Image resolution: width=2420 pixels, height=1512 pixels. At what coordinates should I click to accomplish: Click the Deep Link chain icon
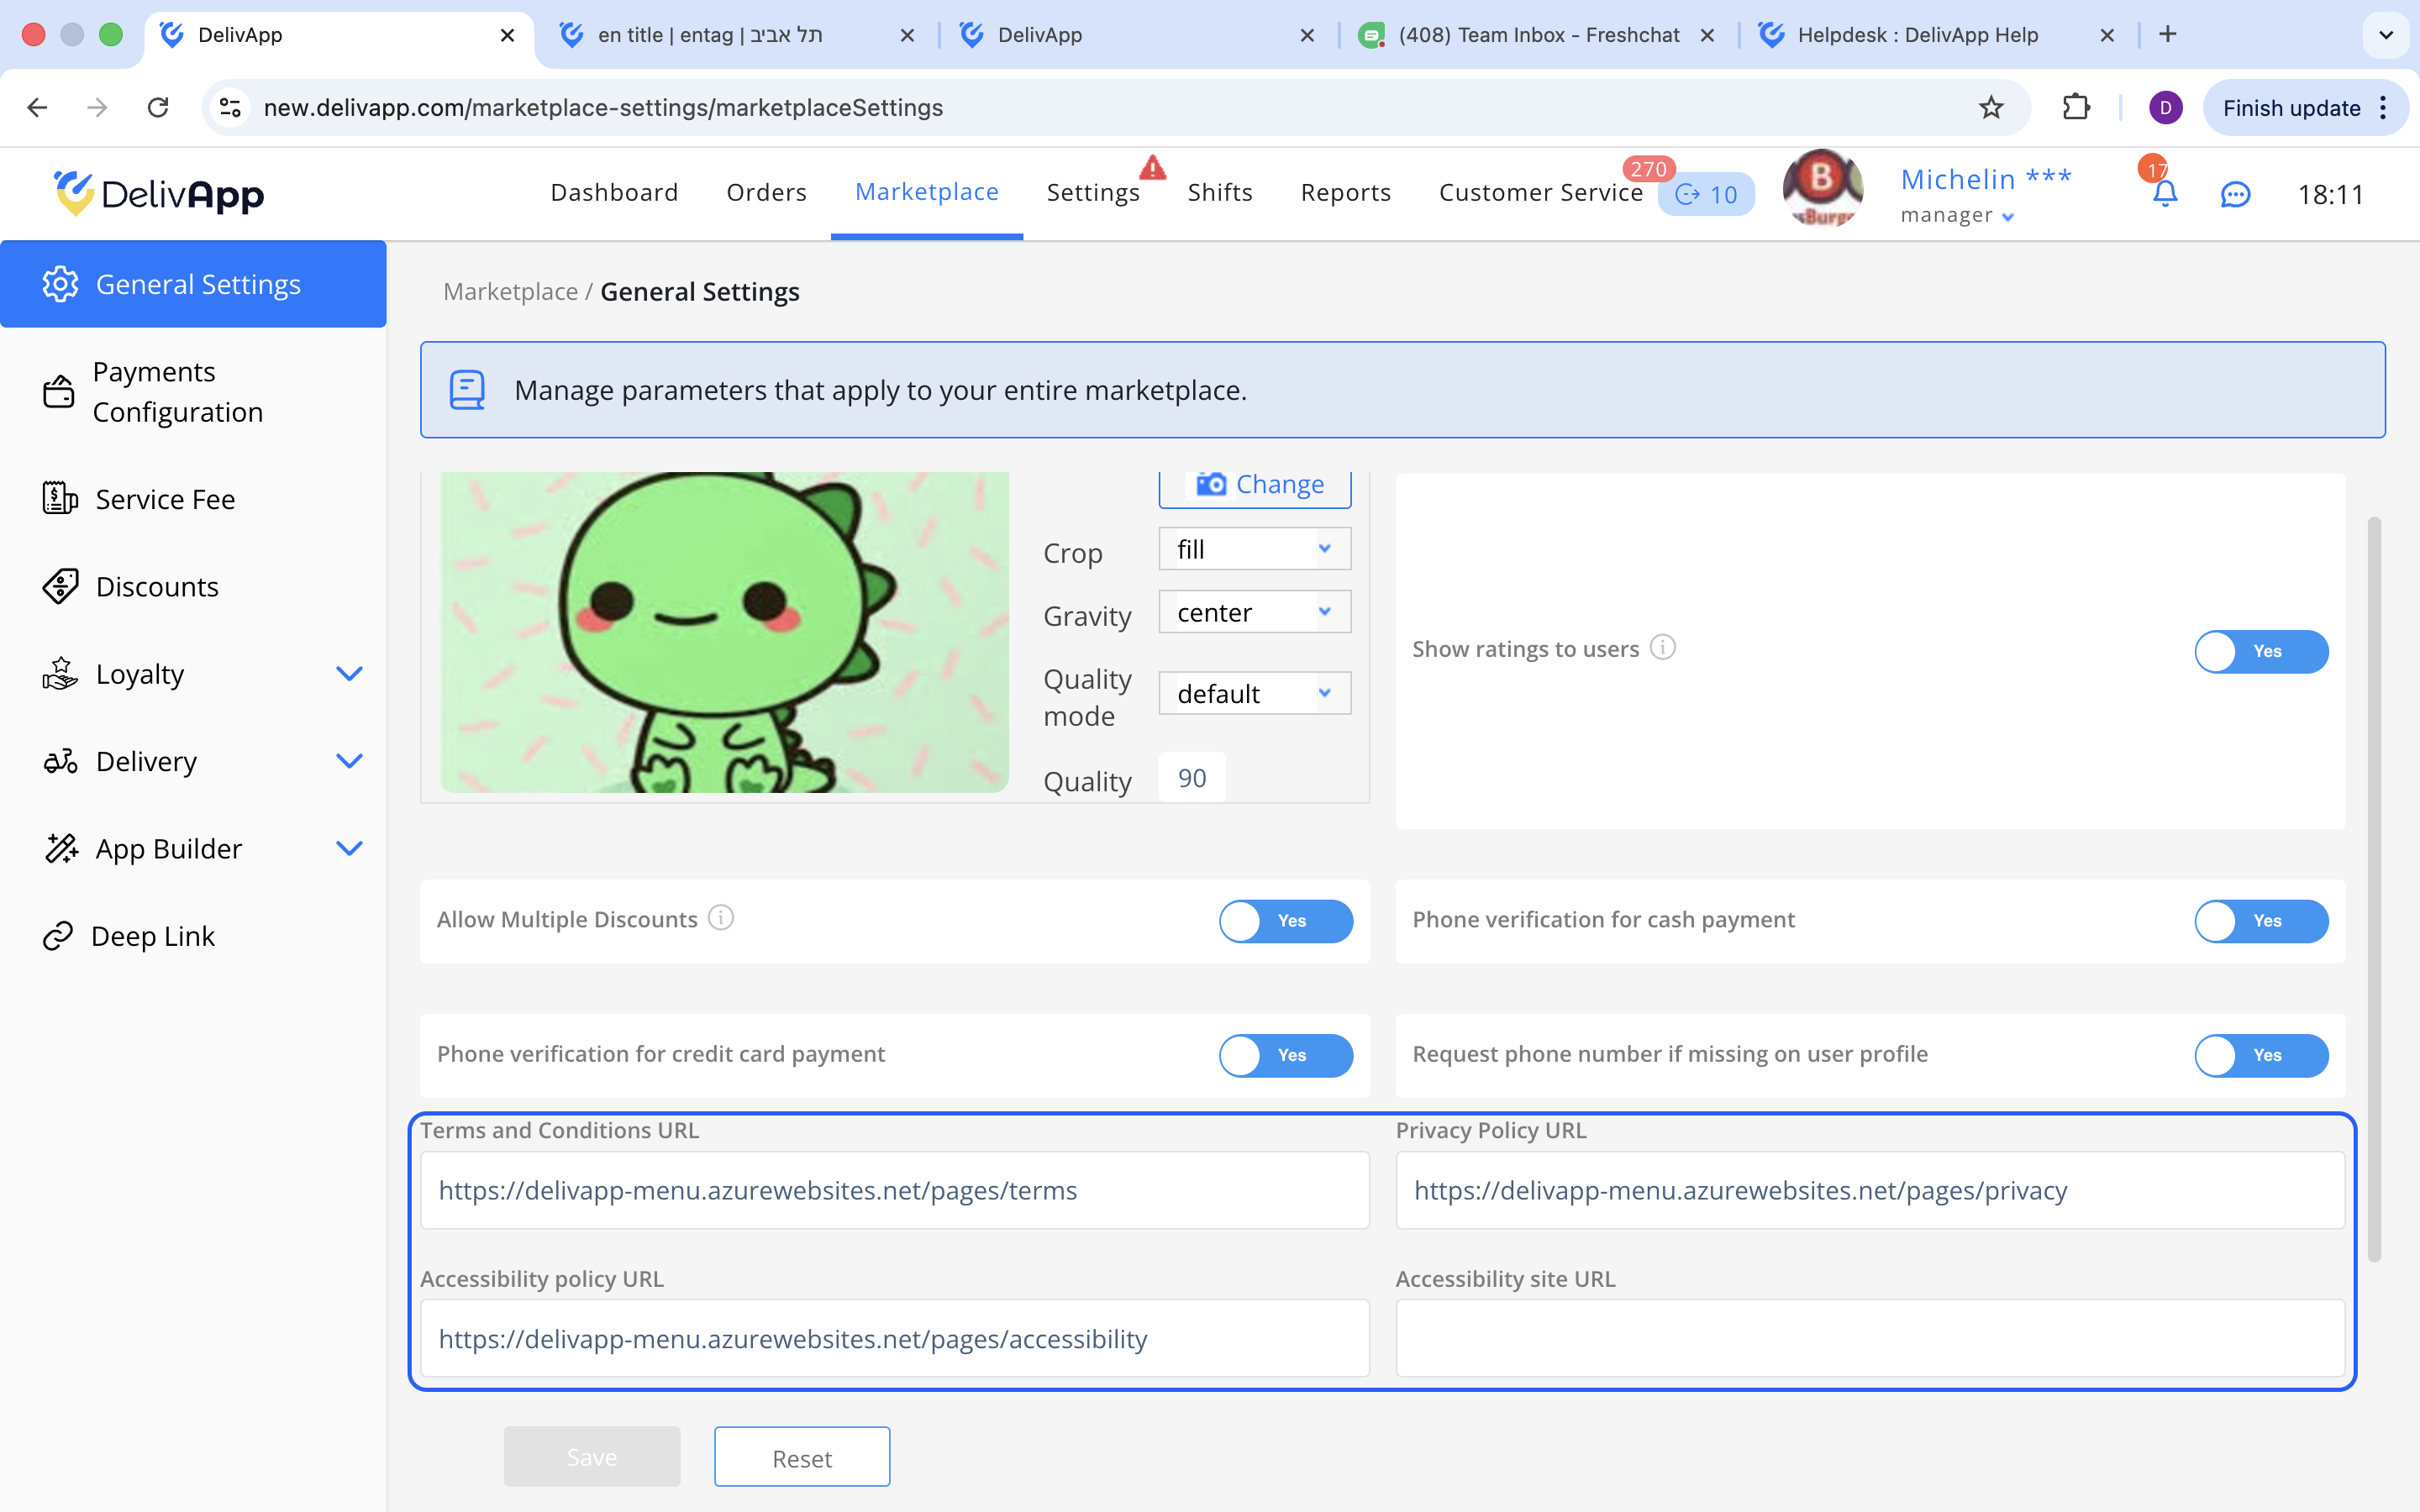pos(58,936)
